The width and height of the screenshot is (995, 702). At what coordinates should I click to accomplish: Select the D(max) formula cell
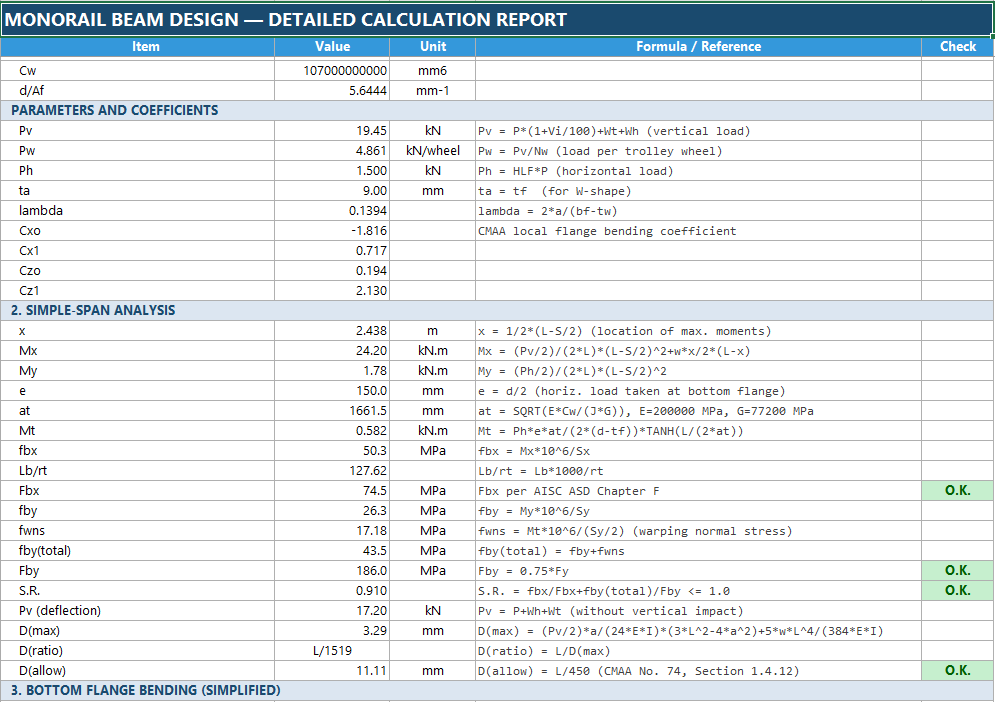coord(698,631)
